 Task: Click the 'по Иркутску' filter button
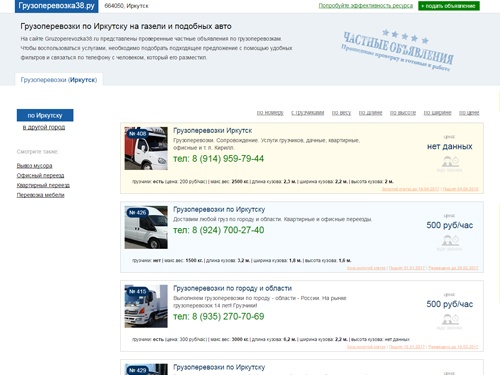click(x=45, y=115)
